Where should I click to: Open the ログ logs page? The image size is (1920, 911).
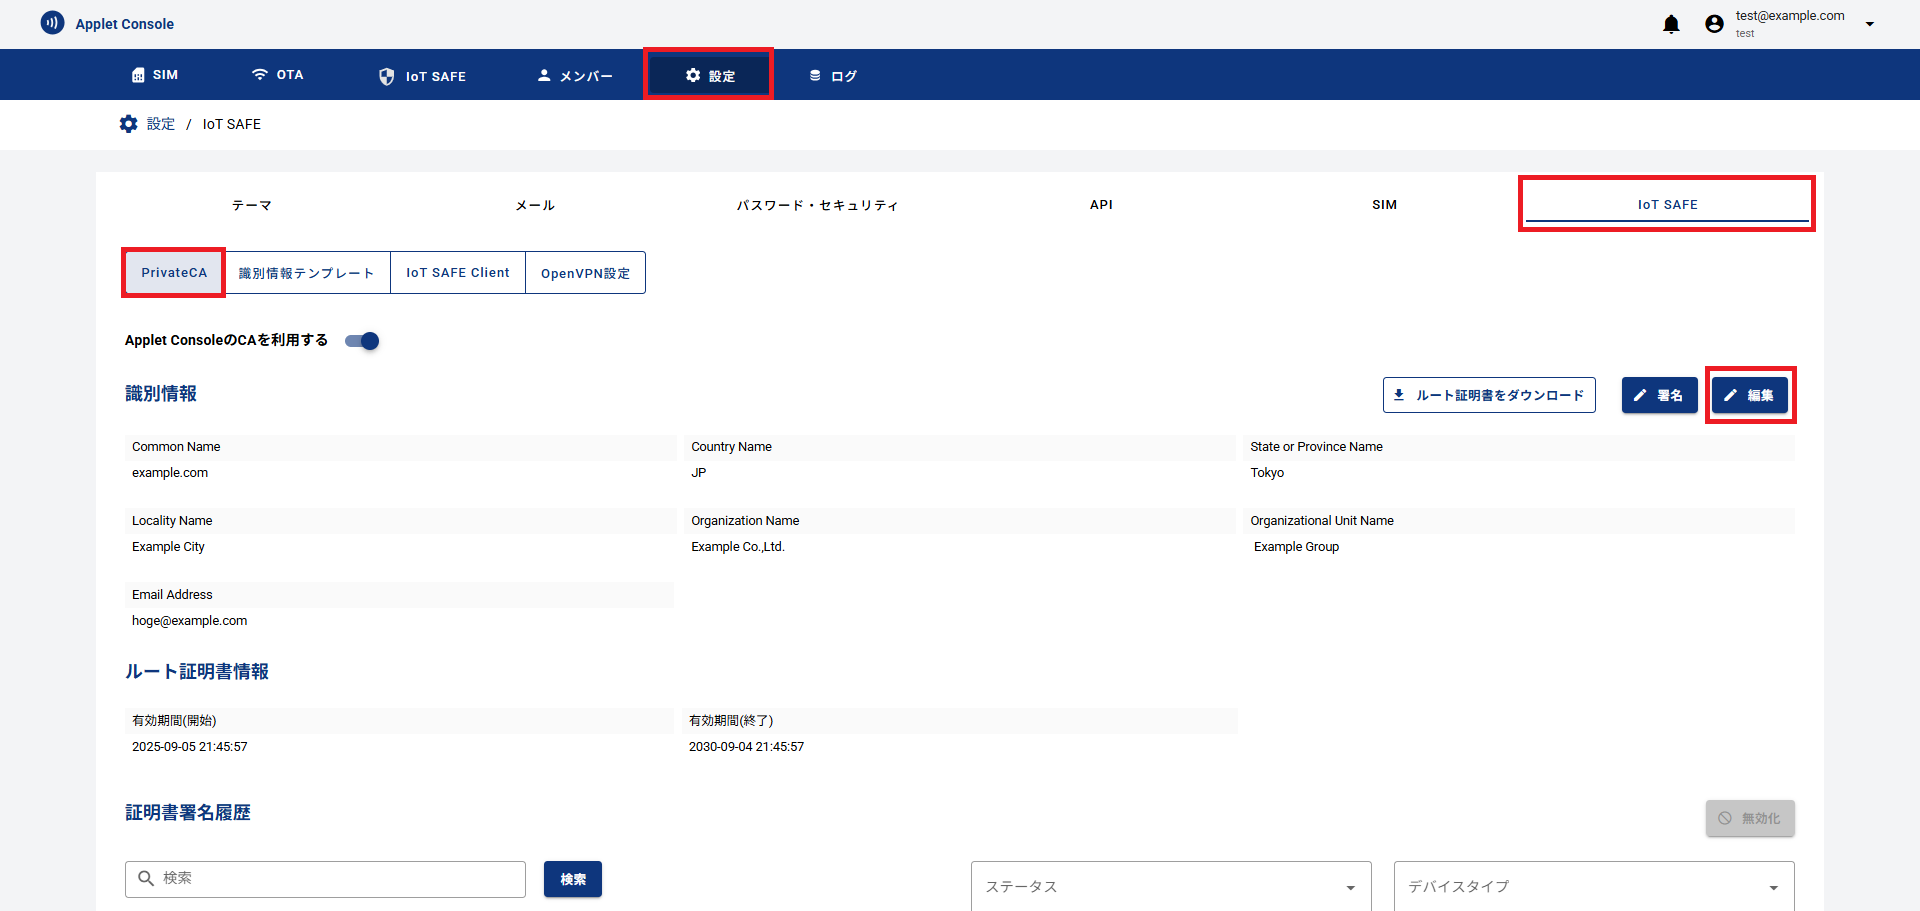tap(833, 76)
